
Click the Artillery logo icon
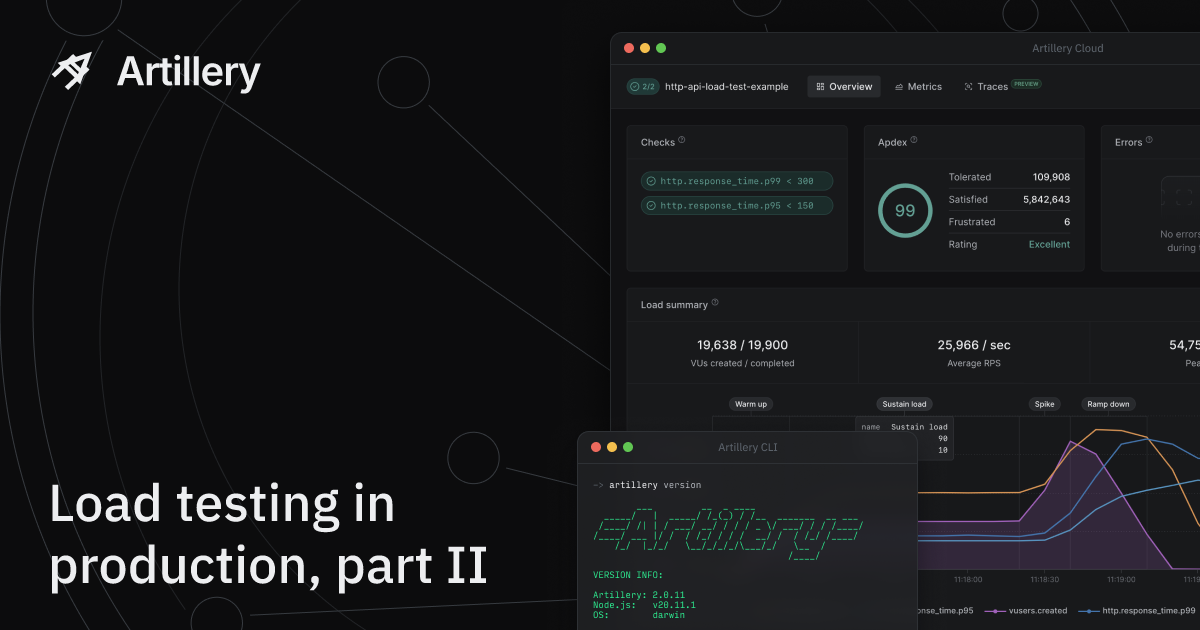[x=72, y=71]
